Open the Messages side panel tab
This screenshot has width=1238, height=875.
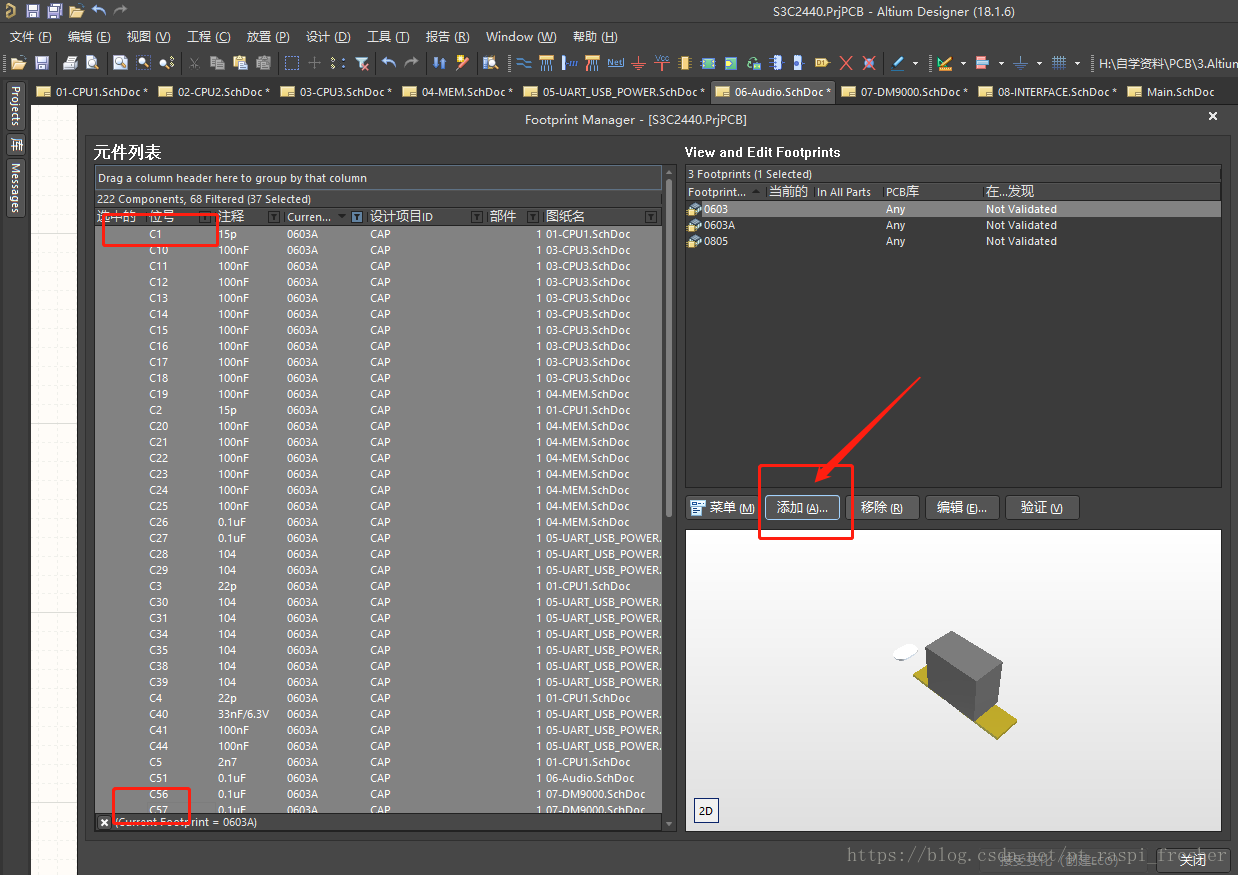click(x=15, y=187)
